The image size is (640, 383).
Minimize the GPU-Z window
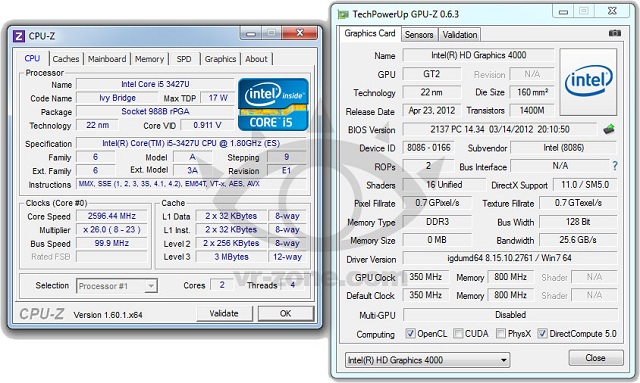coord(563,11)
